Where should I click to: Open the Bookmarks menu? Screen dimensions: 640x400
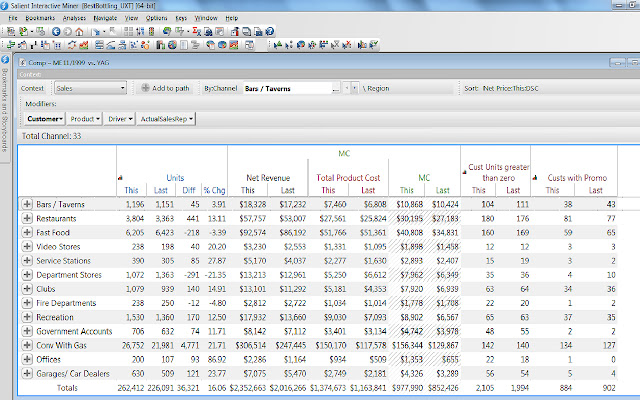click(x=41, y=18)
